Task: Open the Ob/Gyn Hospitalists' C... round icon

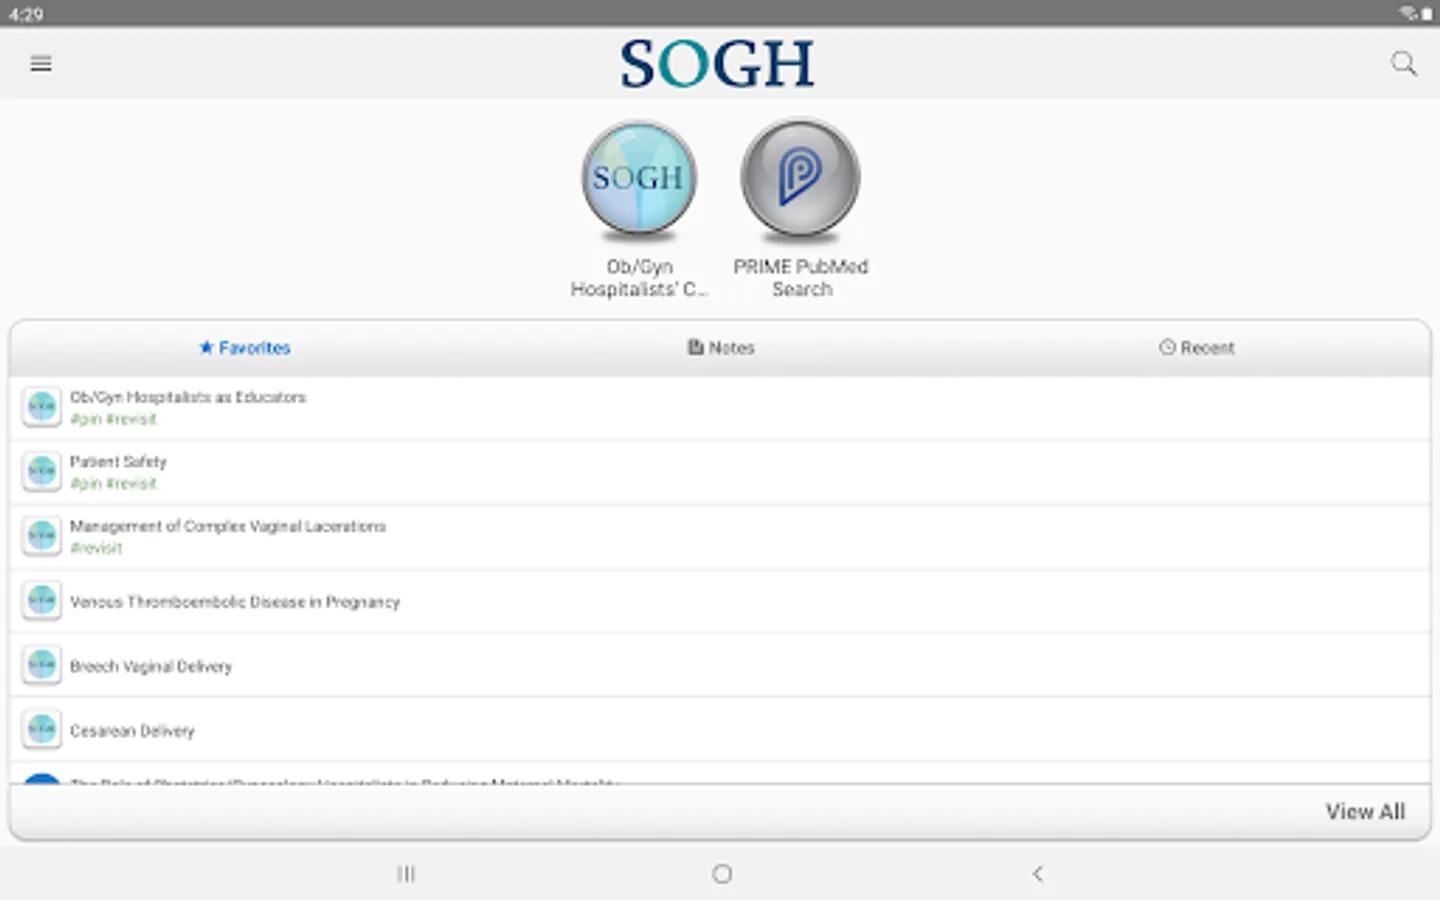Action: pos(639,180)
